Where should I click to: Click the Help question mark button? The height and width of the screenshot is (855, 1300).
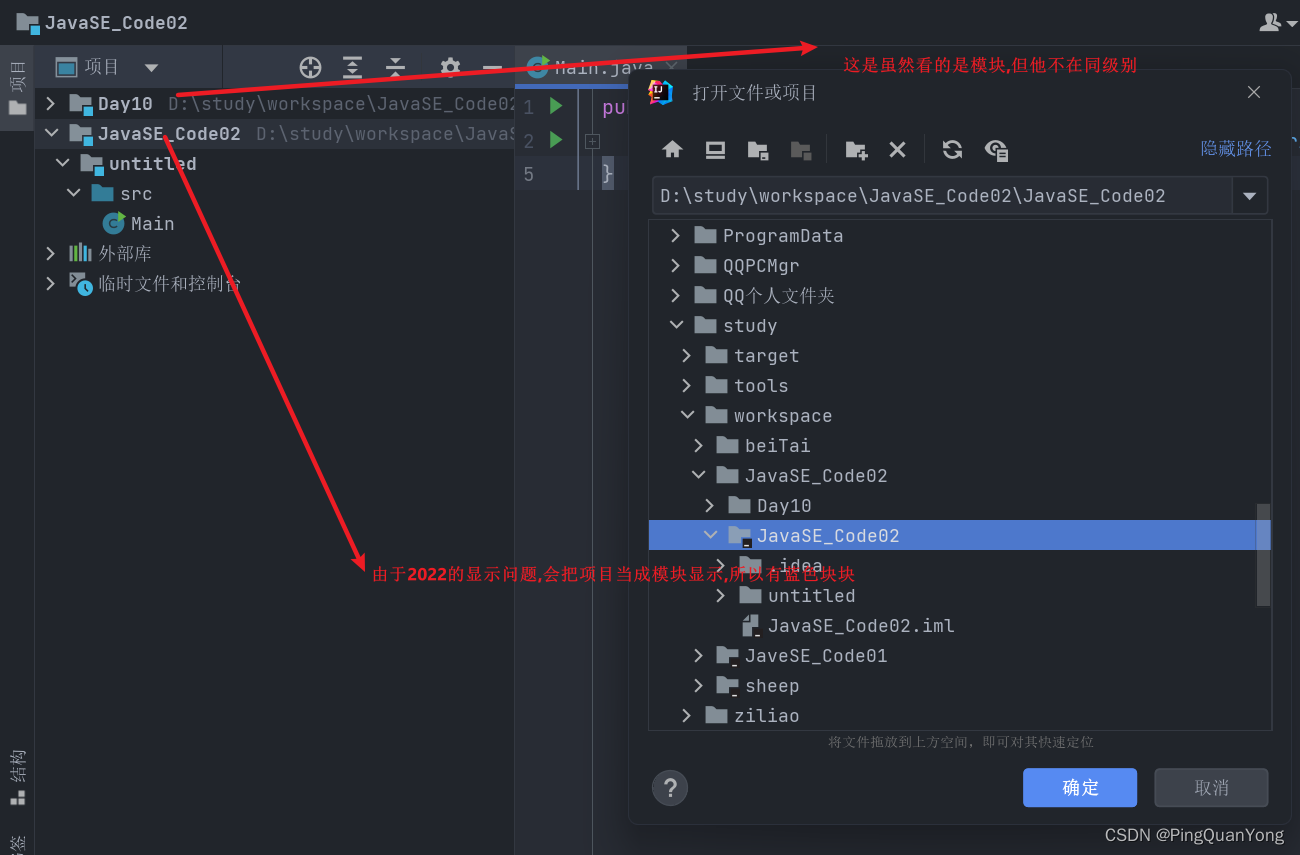[670, 787]
